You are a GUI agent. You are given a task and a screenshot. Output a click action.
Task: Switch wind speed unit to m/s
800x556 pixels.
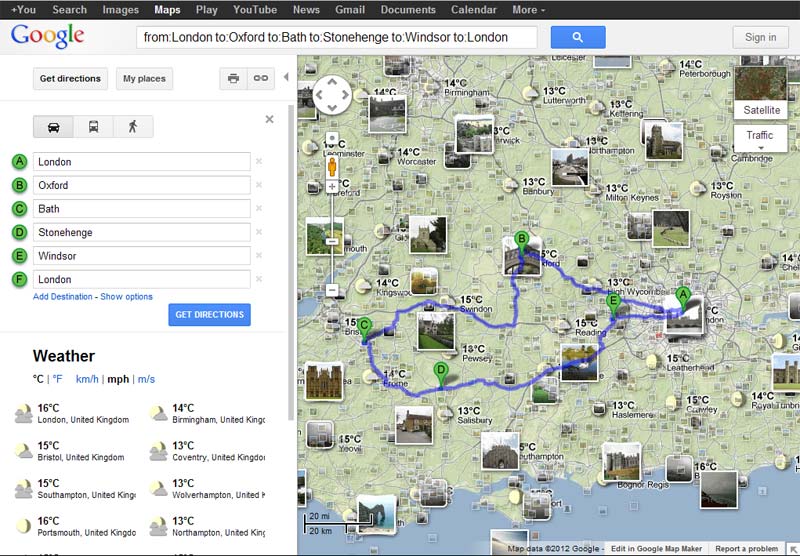point(146,379)
